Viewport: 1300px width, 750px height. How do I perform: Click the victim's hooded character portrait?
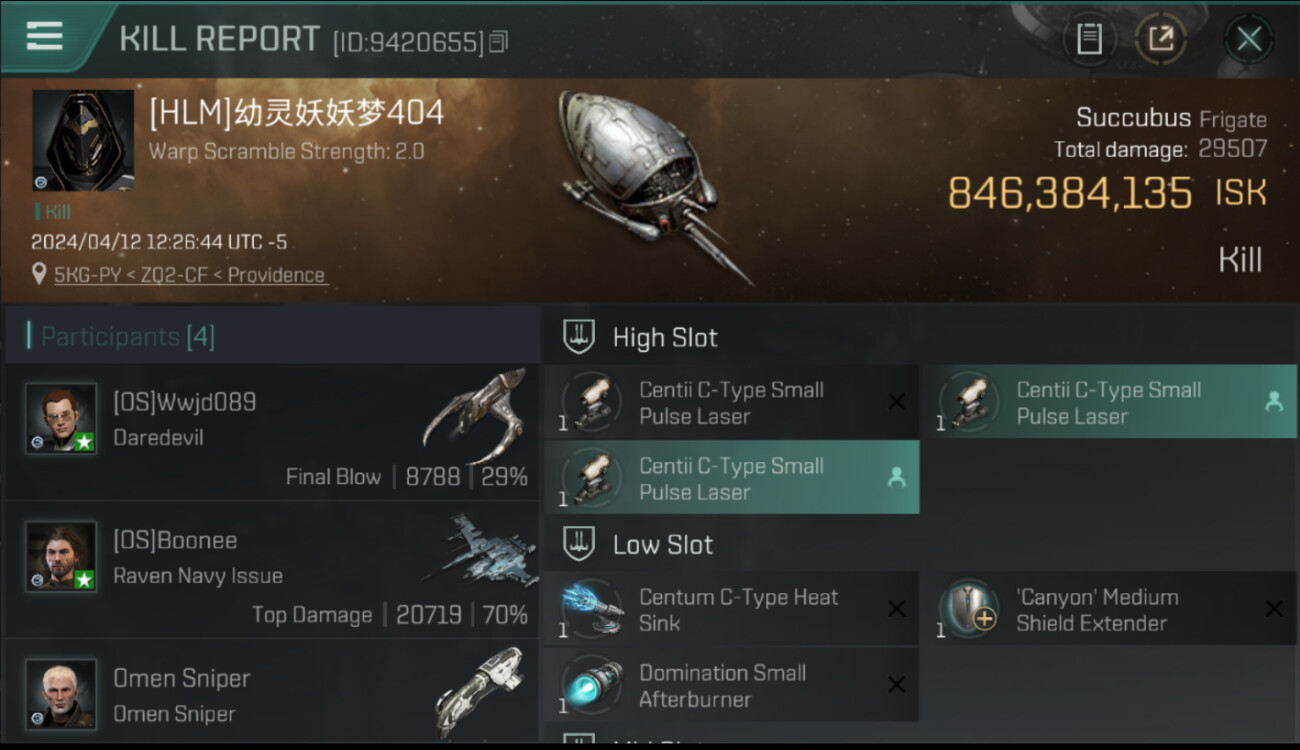tap(83, 140)
